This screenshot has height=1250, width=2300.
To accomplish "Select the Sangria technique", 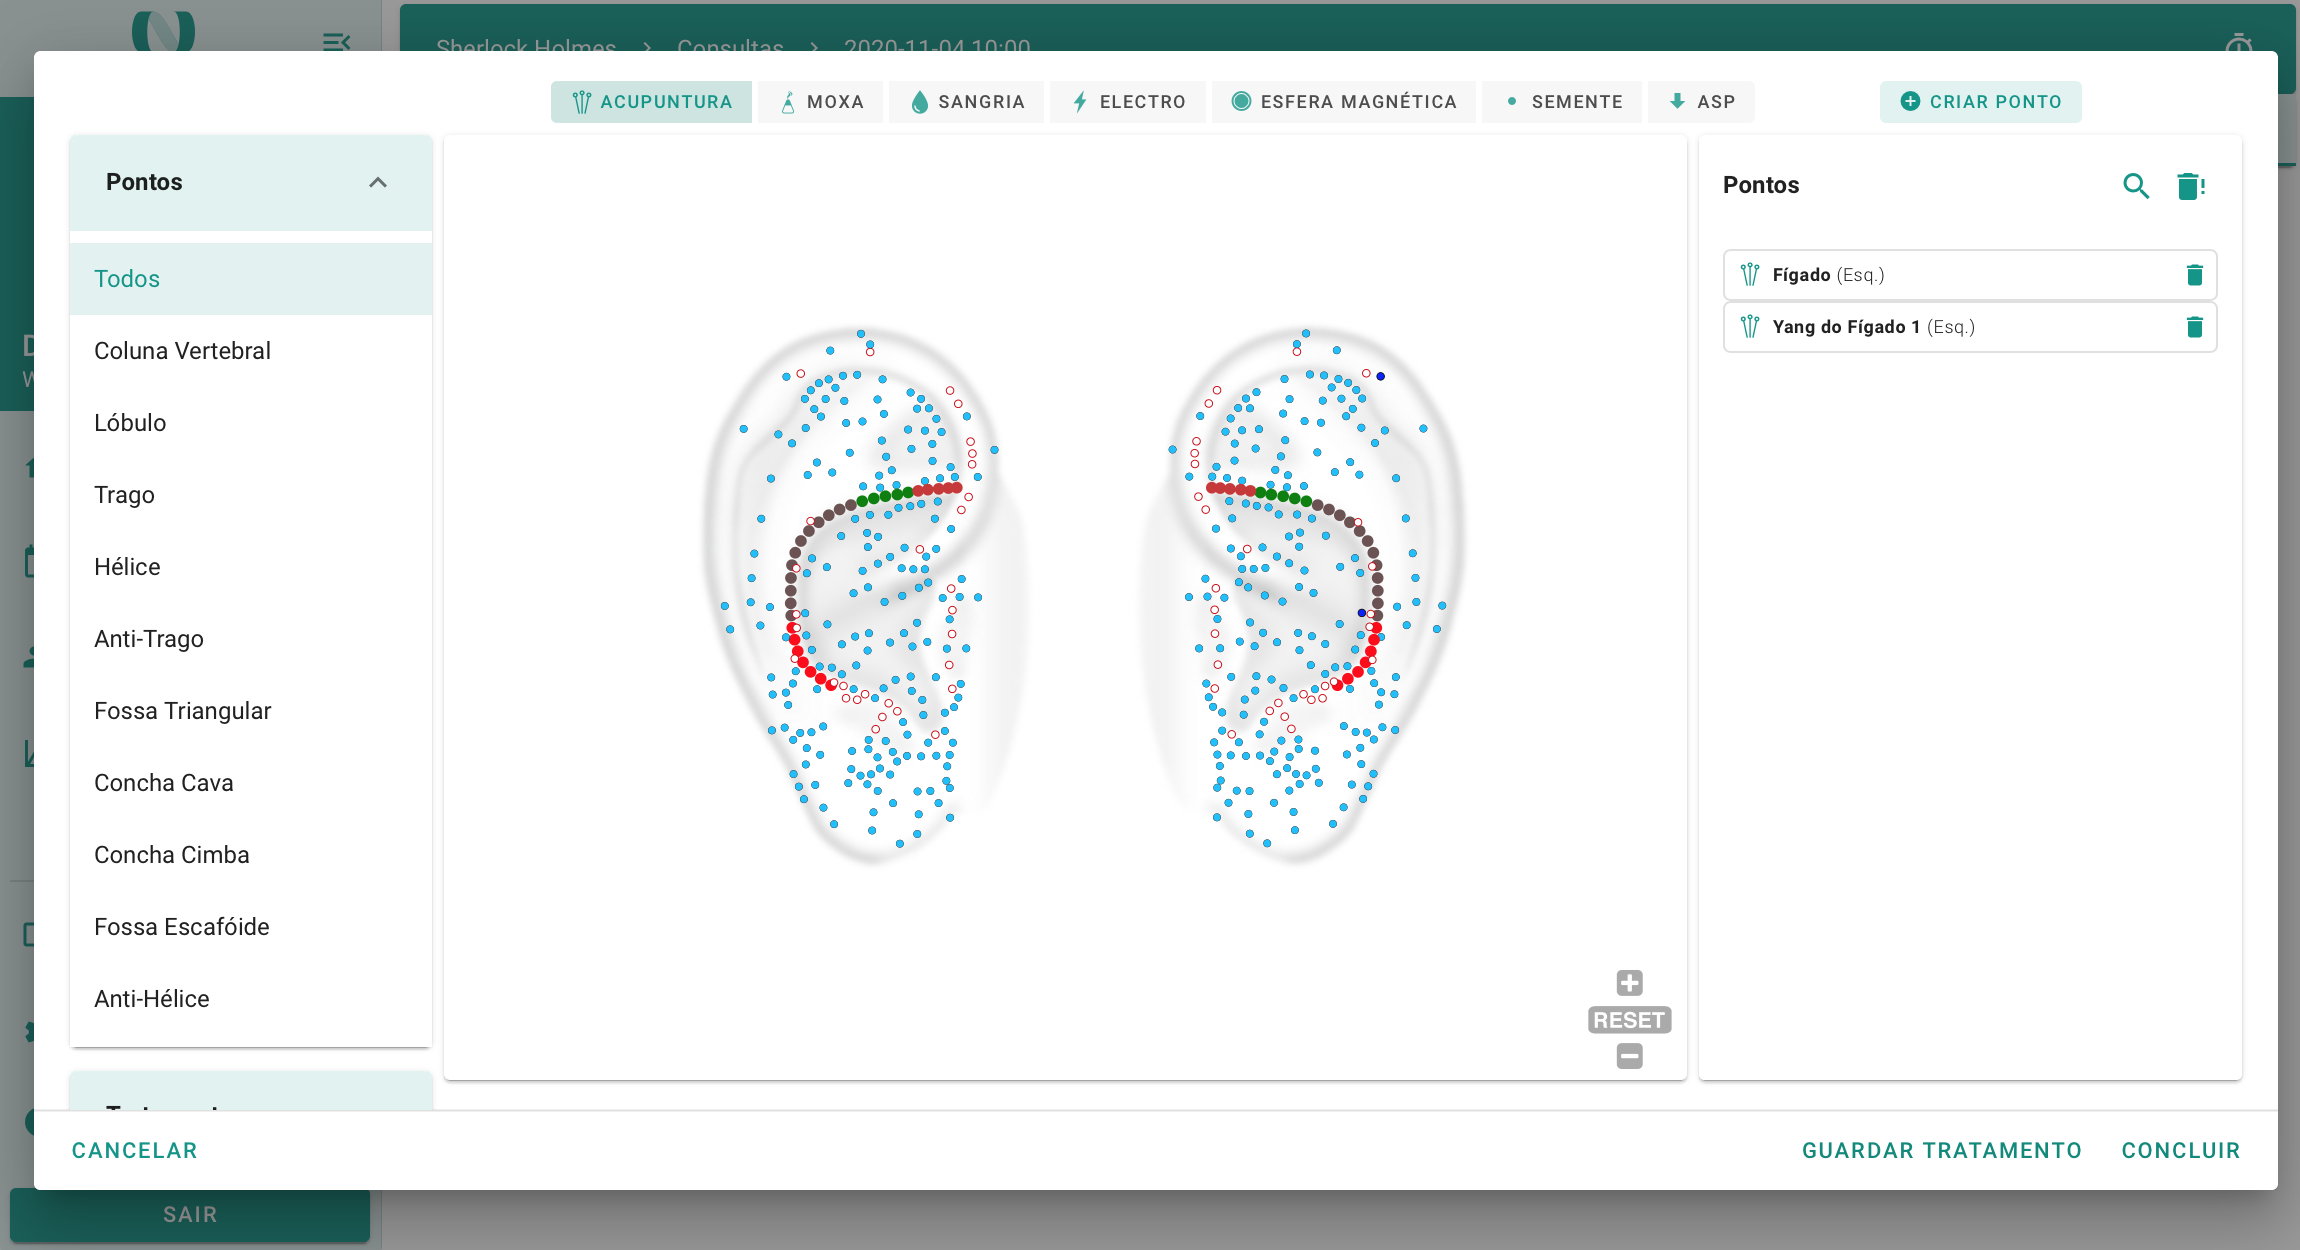I will coord(967,102).
